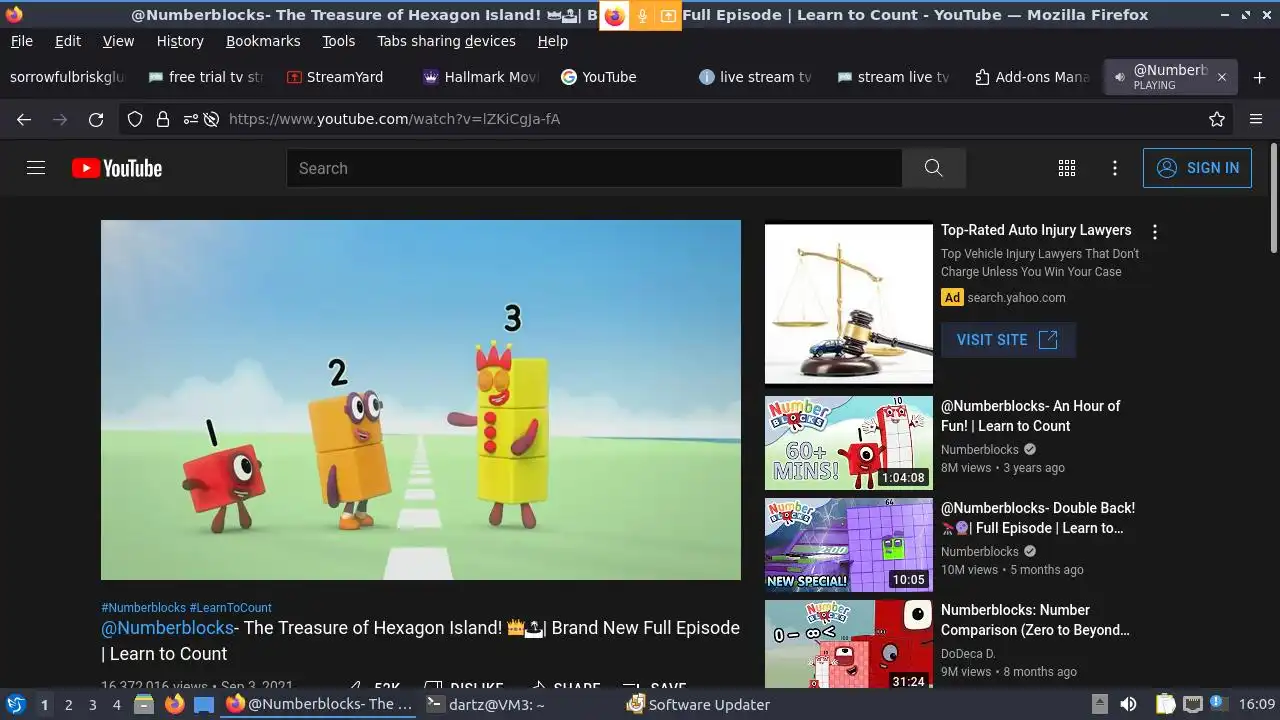Bookmark this page with the star

(x=1217, y=119)
